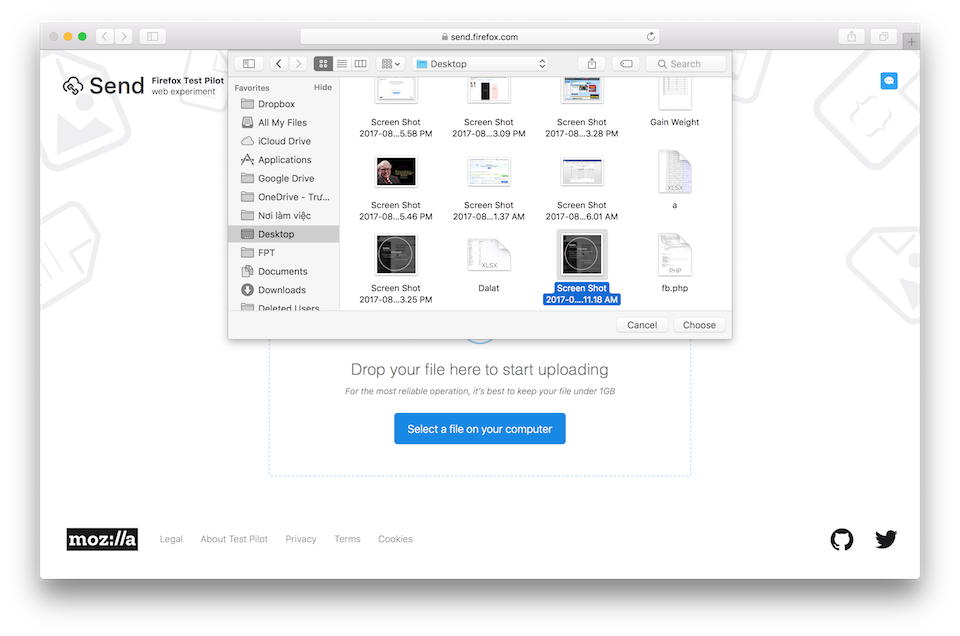Select Desktop in the sidebar

(x=283, y=234)
